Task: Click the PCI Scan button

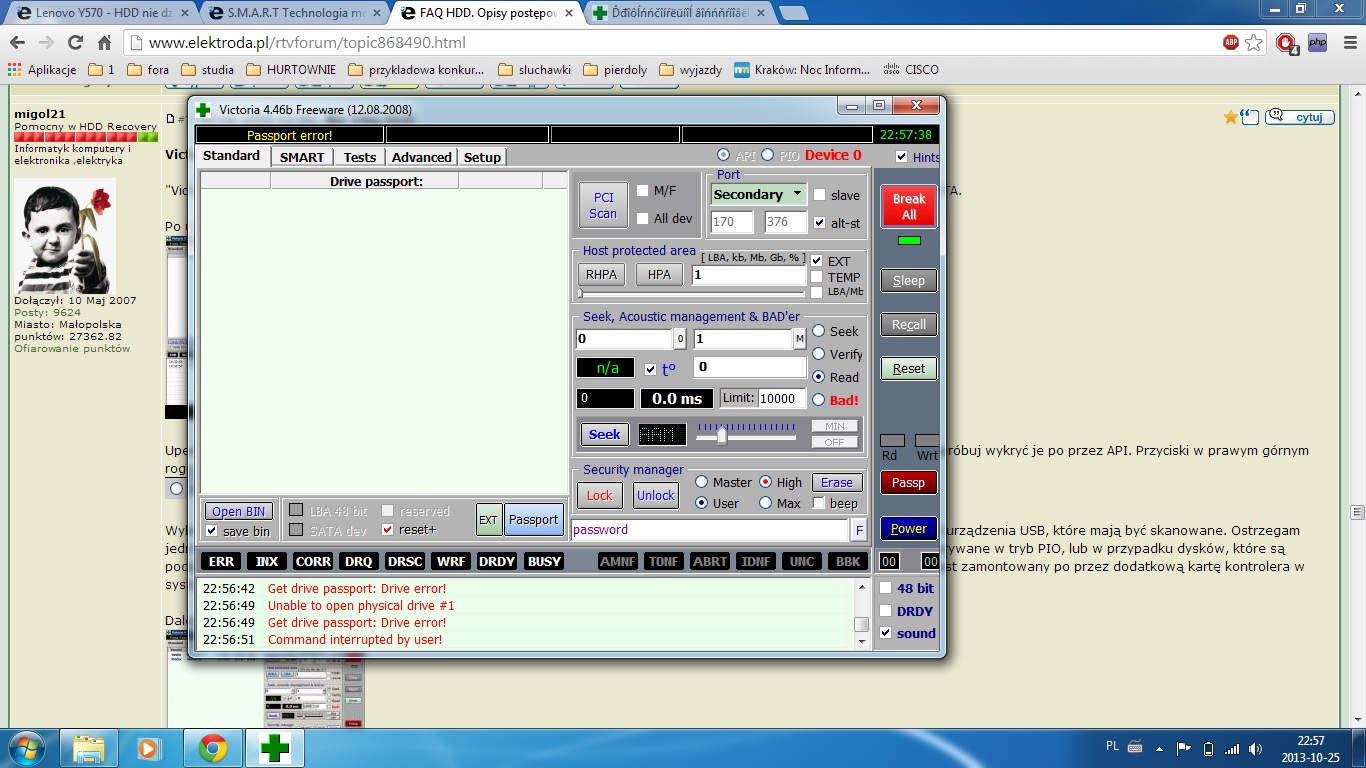Action: tap(603, 205)
